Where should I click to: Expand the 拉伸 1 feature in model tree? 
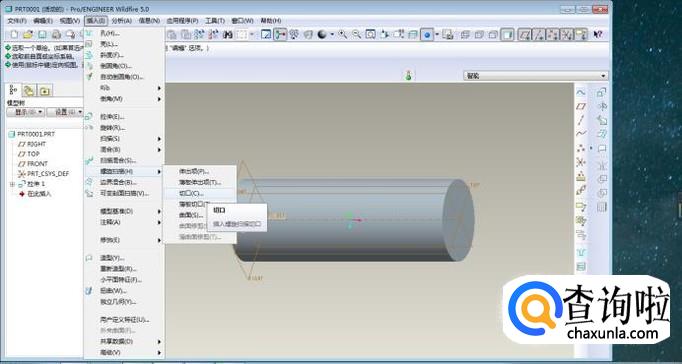coord(12,184)
